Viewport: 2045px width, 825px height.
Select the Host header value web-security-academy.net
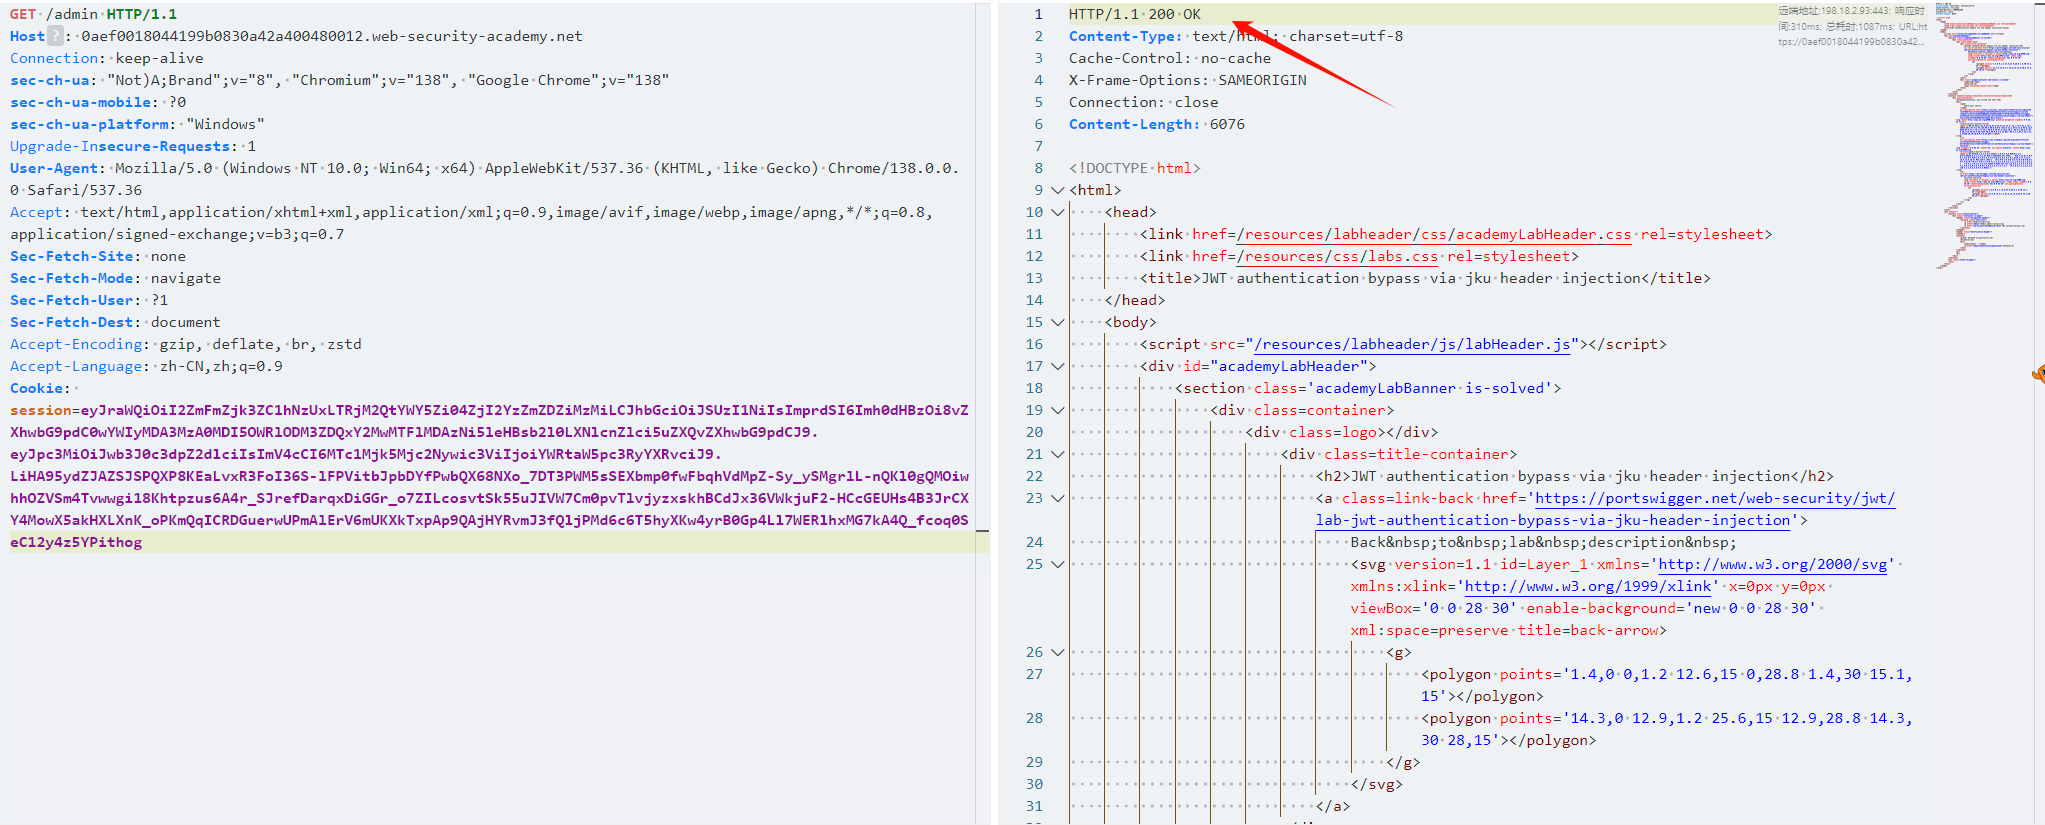pos(332,36)
